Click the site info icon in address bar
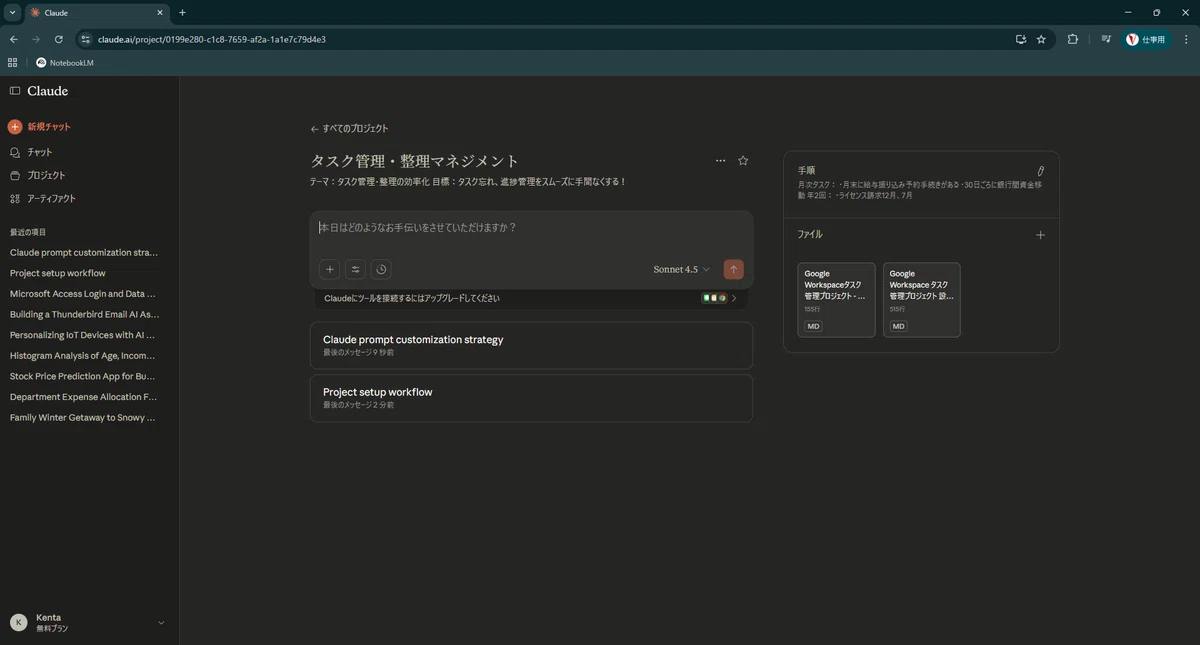1200x645 pixels. coord(86,39)
